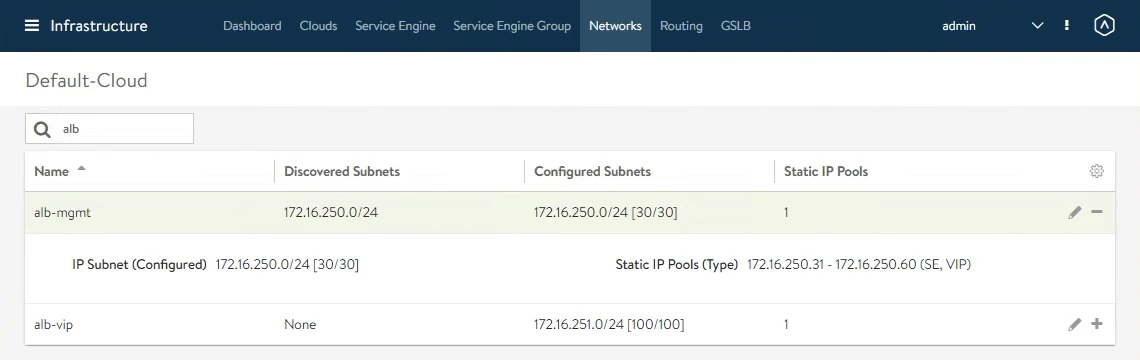Image resolution: width=1140 pixels, height=360 pixels.
Task: Open the Service Engine tab
Action: pos(396,25)
